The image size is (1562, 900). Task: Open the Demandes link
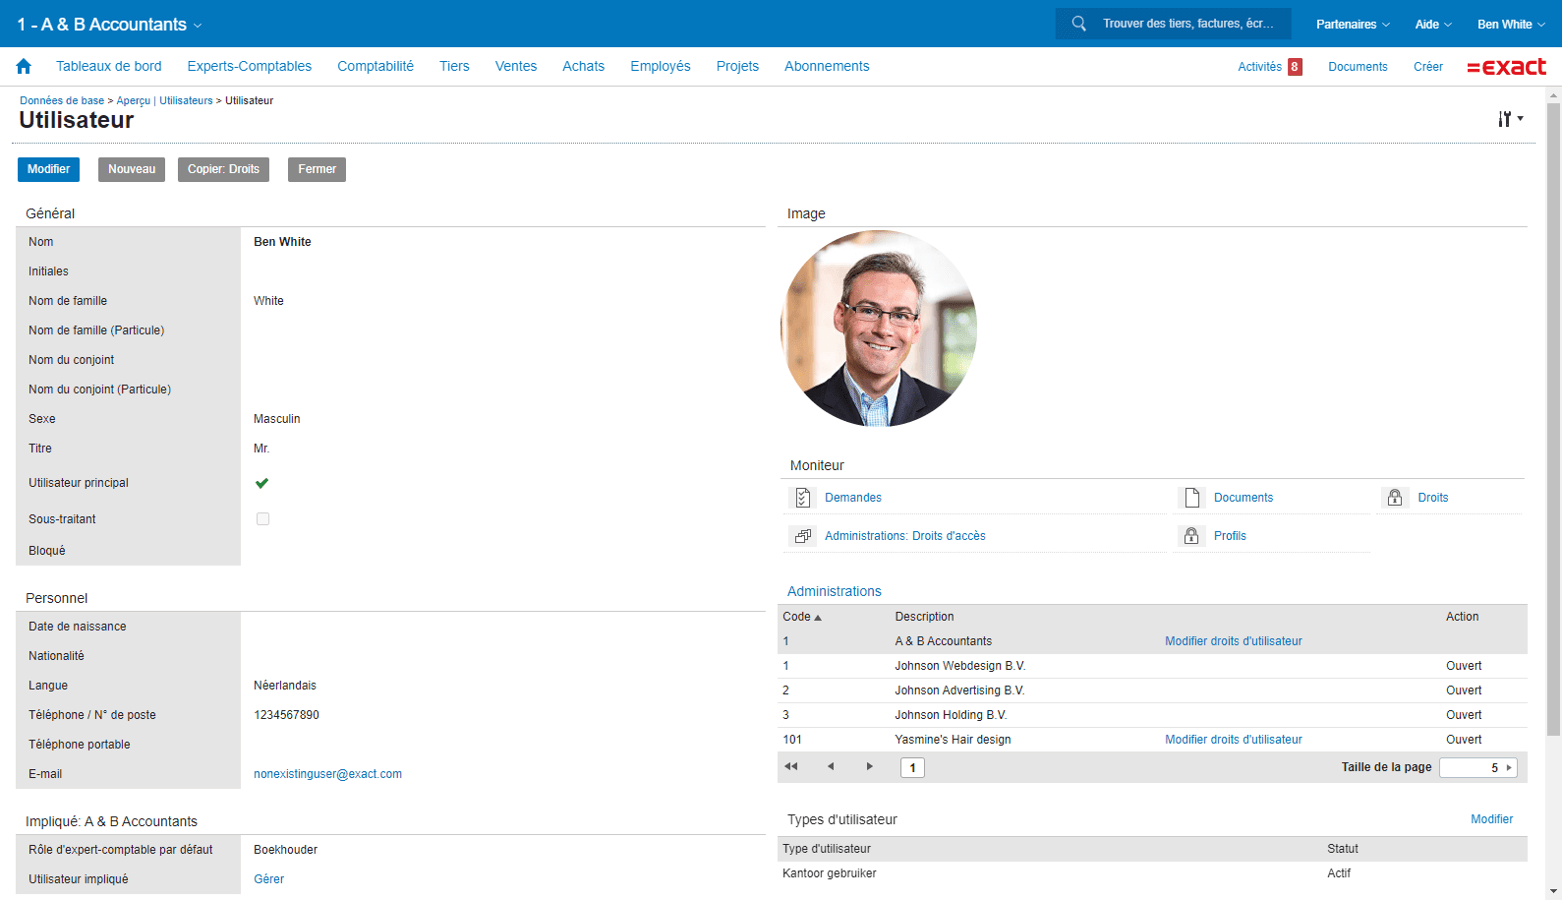853,498
